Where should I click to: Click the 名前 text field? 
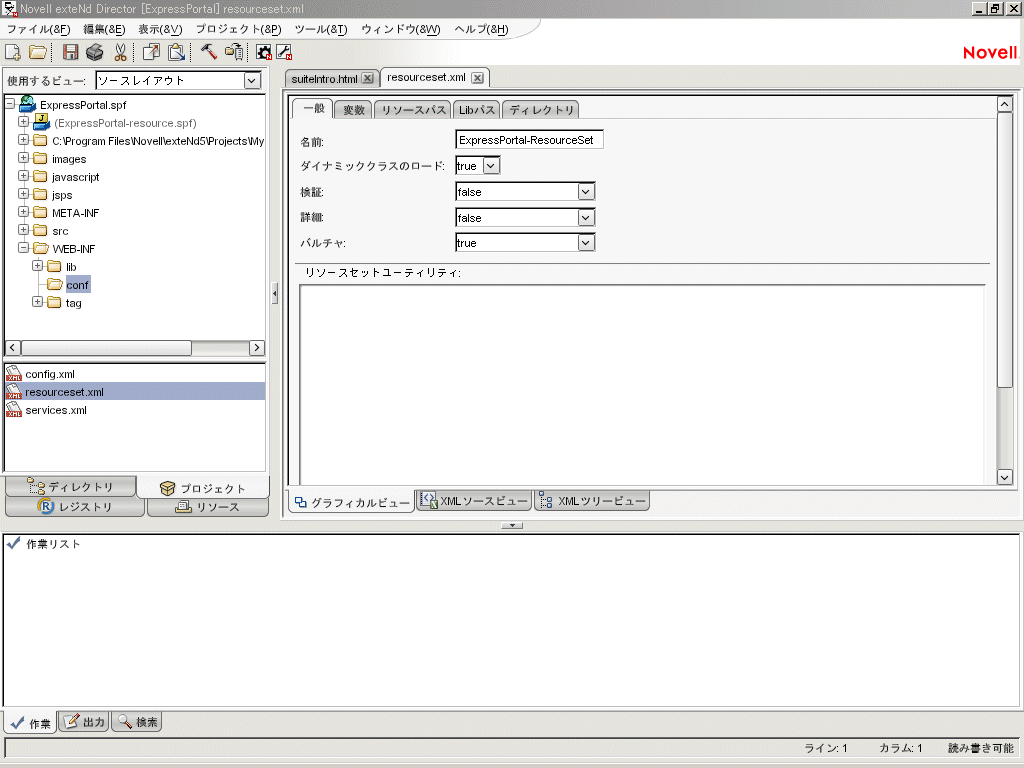[529, 140]
